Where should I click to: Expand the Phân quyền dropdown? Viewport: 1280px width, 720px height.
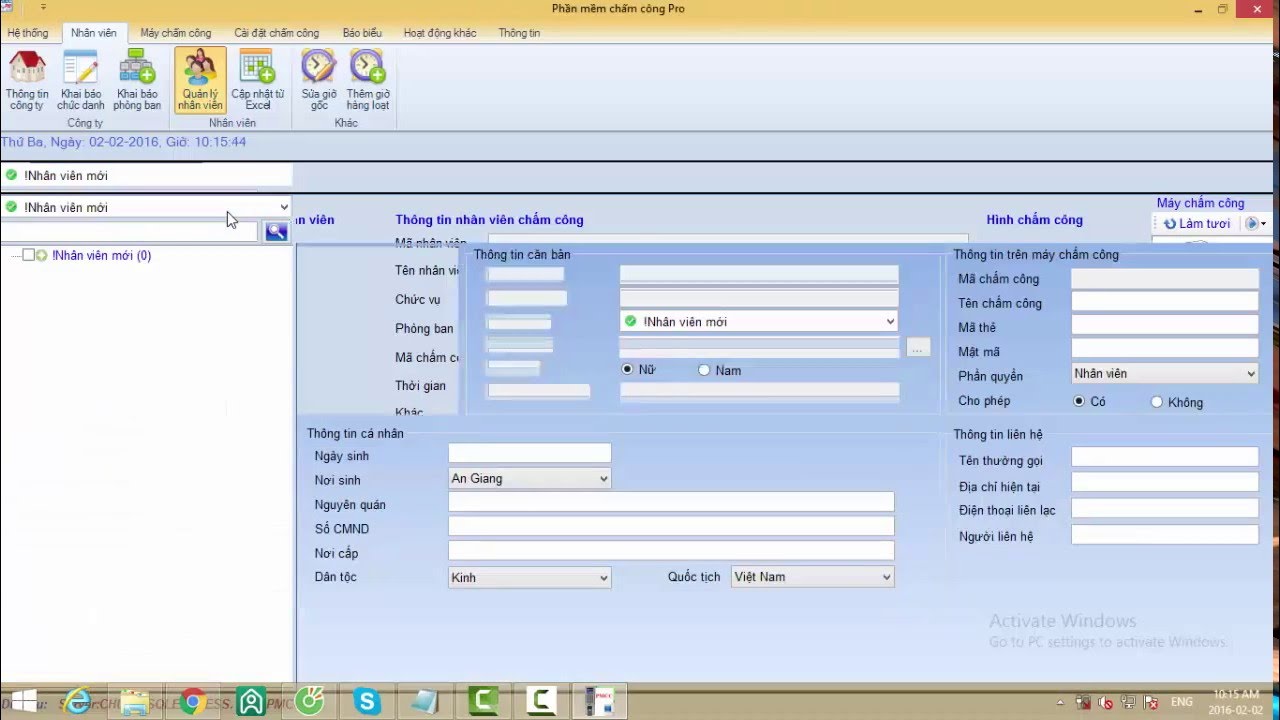(1164, 374)
